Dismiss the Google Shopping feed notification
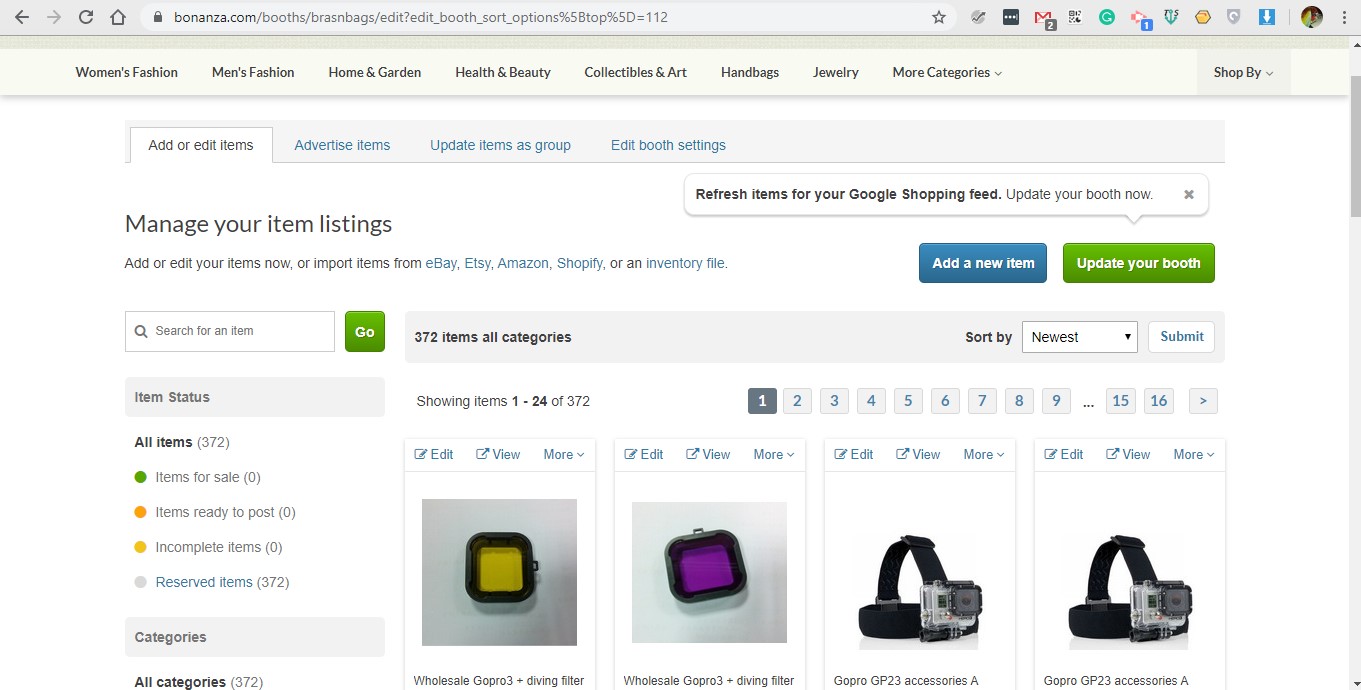 1188,195
